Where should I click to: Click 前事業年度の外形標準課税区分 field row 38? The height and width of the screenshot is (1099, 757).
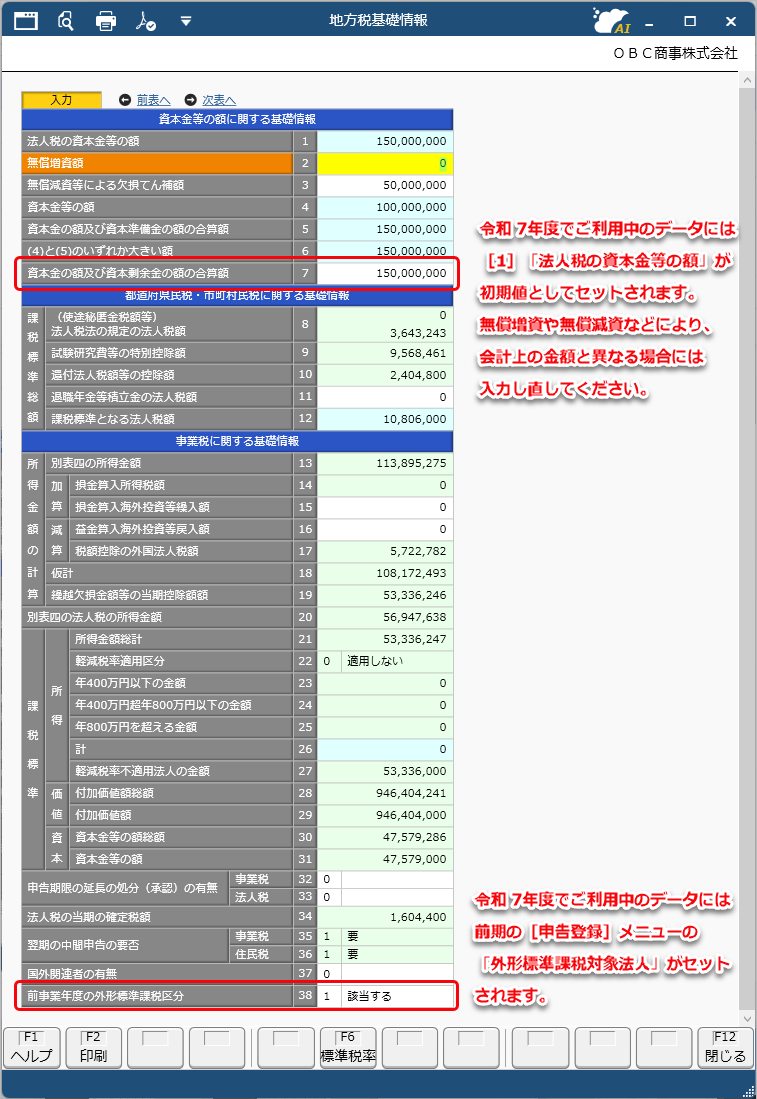pos(385,996)
